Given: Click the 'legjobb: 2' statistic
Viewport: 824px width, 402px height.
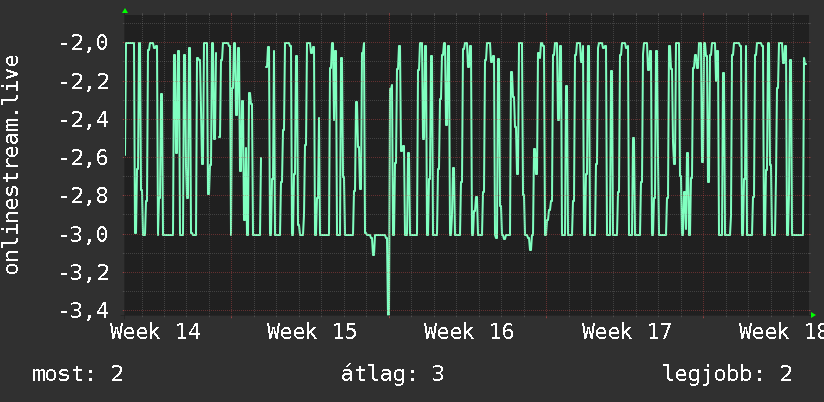Looking at the screenshot, I should [x=727, y=374].
